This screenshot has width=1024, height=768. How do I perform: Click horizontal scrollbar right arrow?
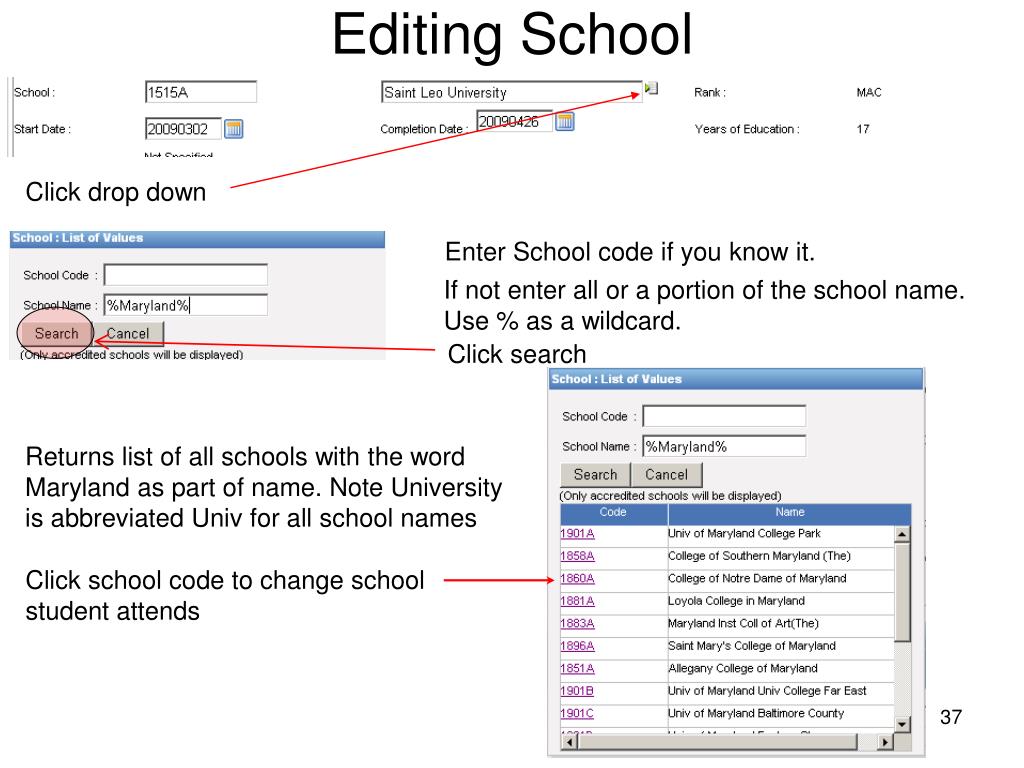(x=885, y=742)
